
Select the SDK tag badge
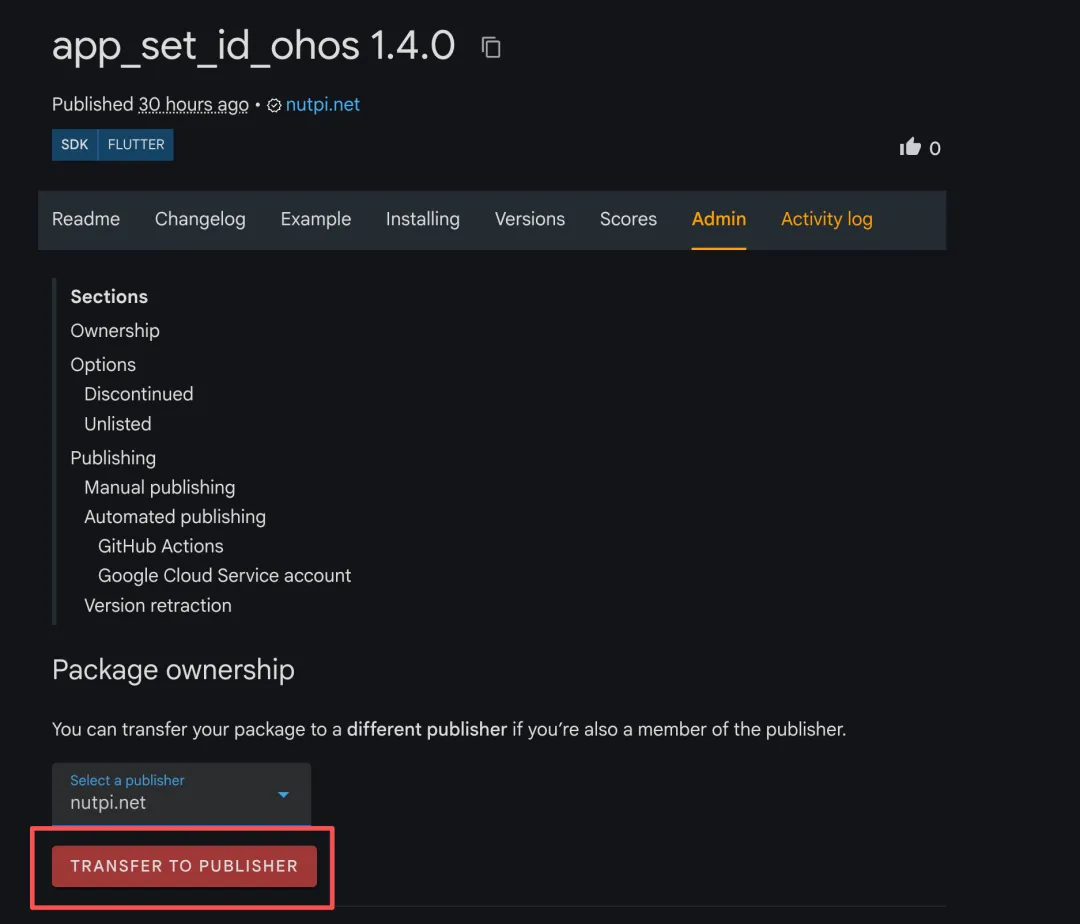[x=74, y=145]
